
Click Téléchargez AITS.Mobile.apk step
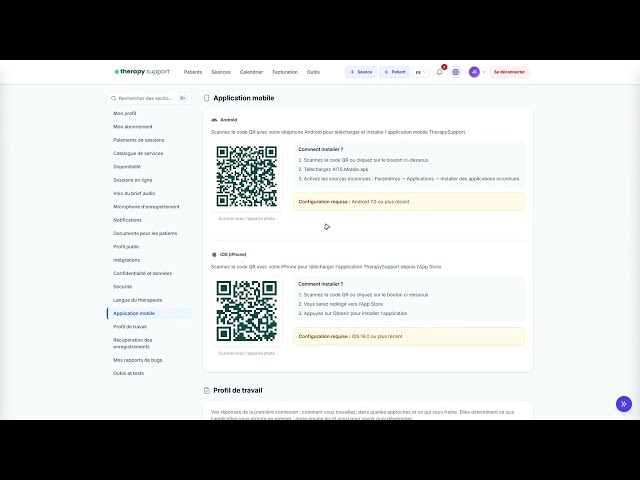(x=333, y=169)
